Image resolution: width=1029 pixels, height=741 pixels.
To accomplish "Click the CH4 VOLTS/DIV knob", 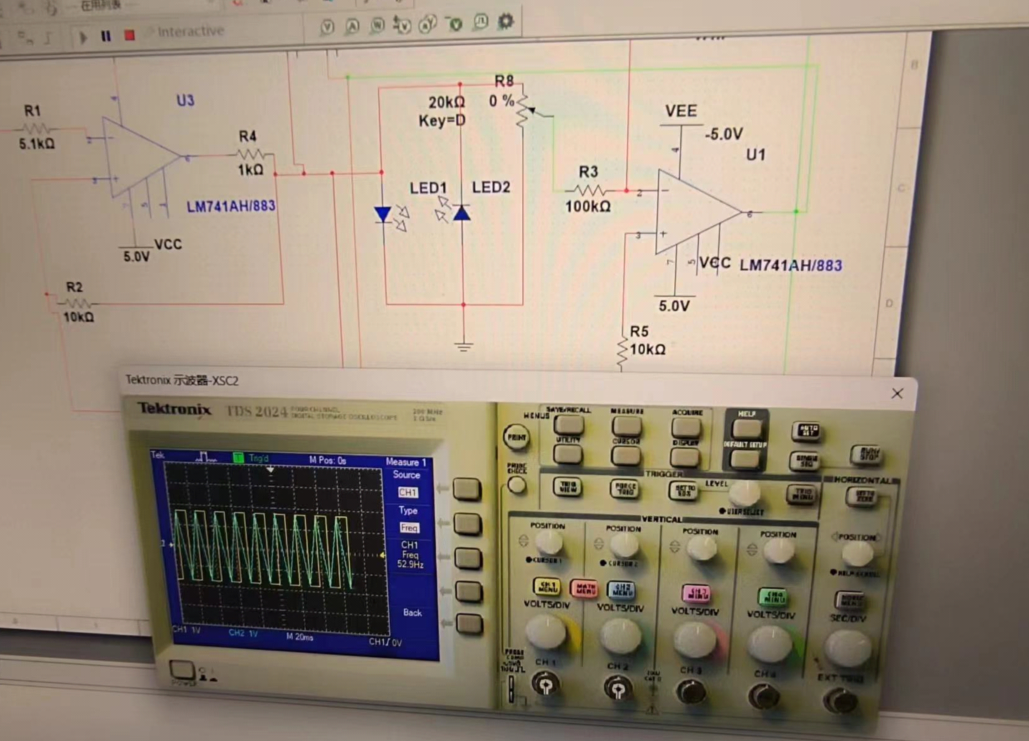I will [770, 643].
